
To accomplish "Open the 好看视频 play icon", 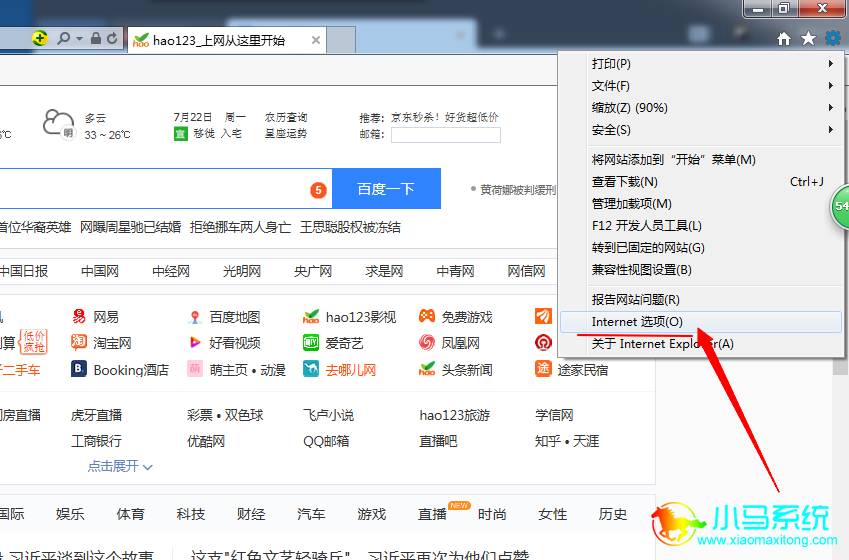I will click(x=195, y=342).
